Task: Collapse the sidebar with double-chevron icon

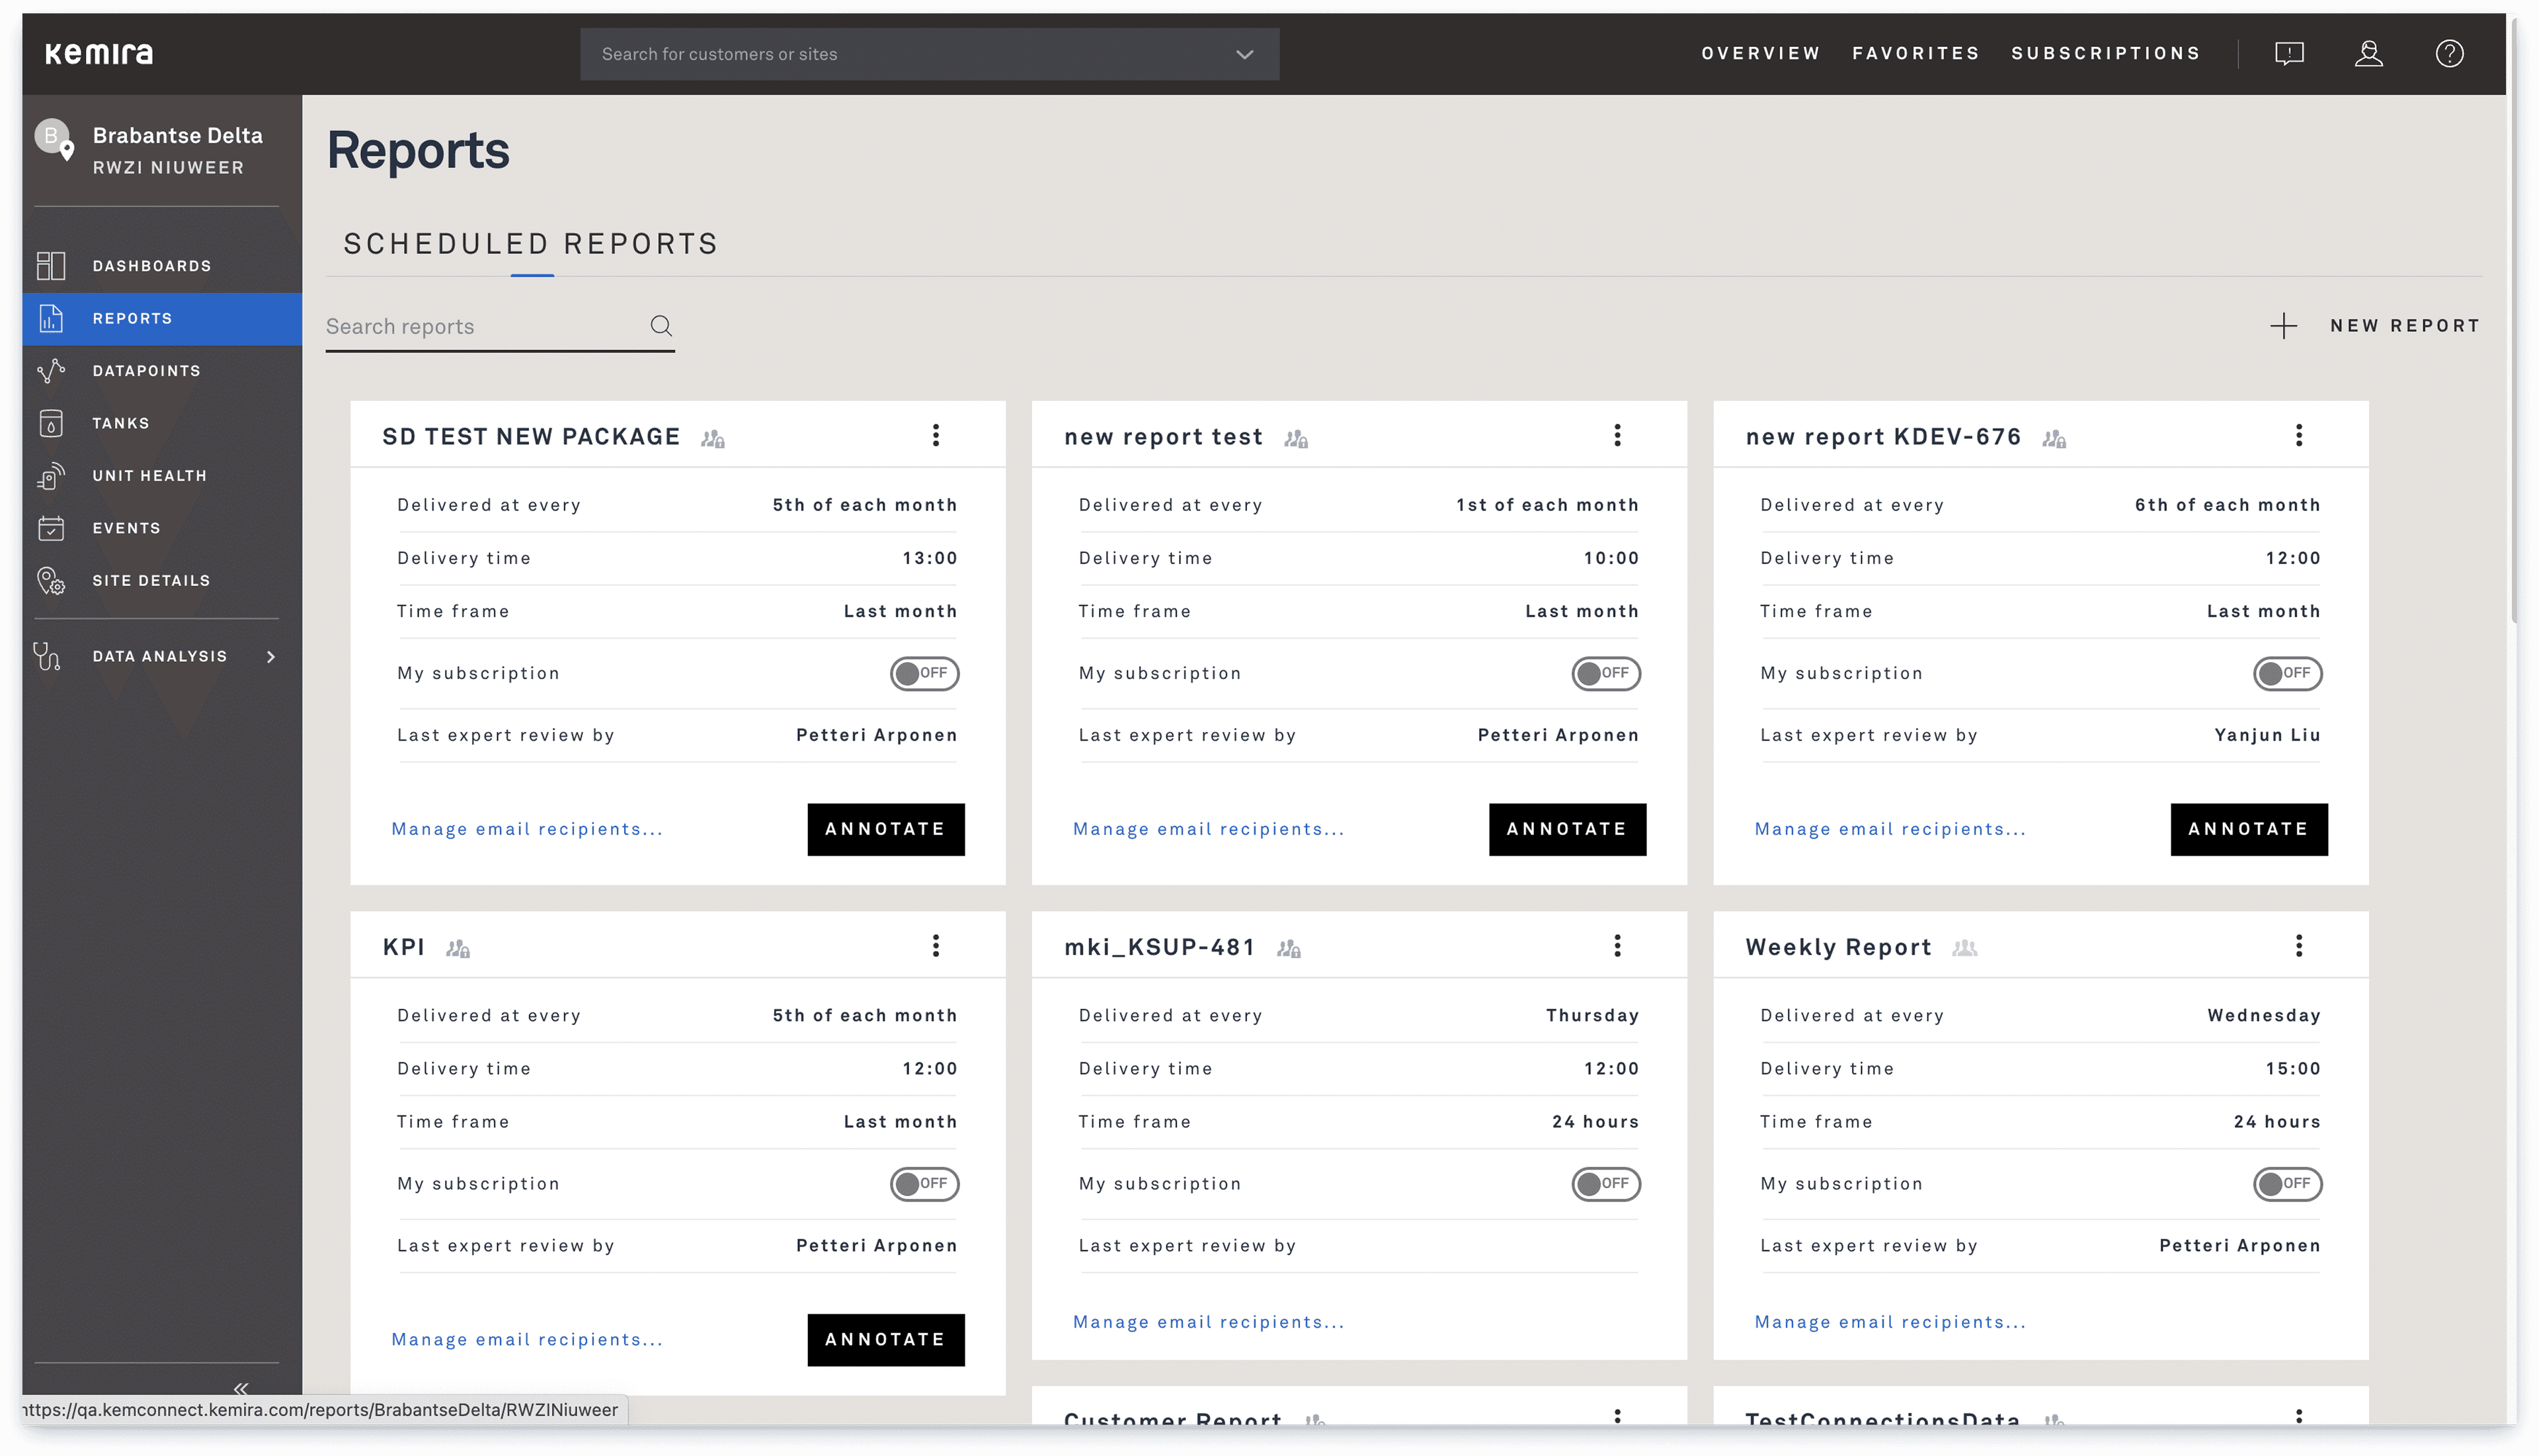Action: pyautogui.click(x=241, y=1388)
